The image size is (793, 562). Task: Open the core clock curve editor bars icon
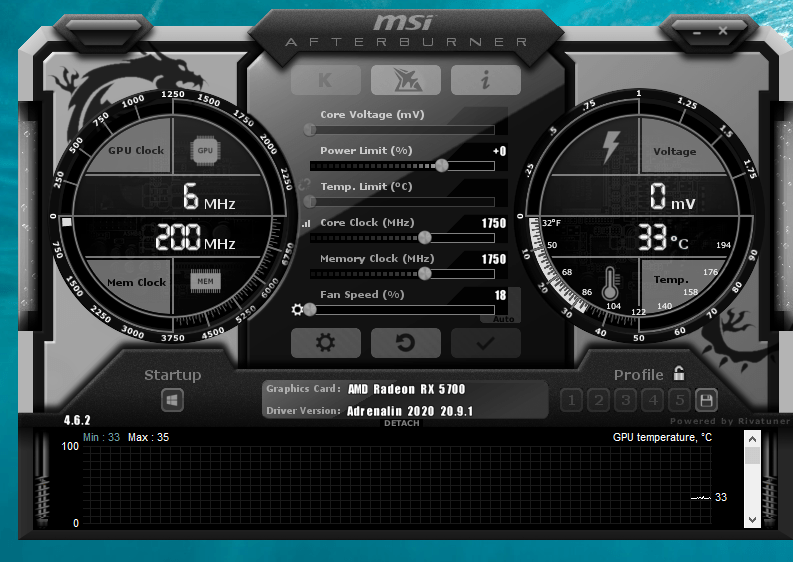tap(306, 223)
